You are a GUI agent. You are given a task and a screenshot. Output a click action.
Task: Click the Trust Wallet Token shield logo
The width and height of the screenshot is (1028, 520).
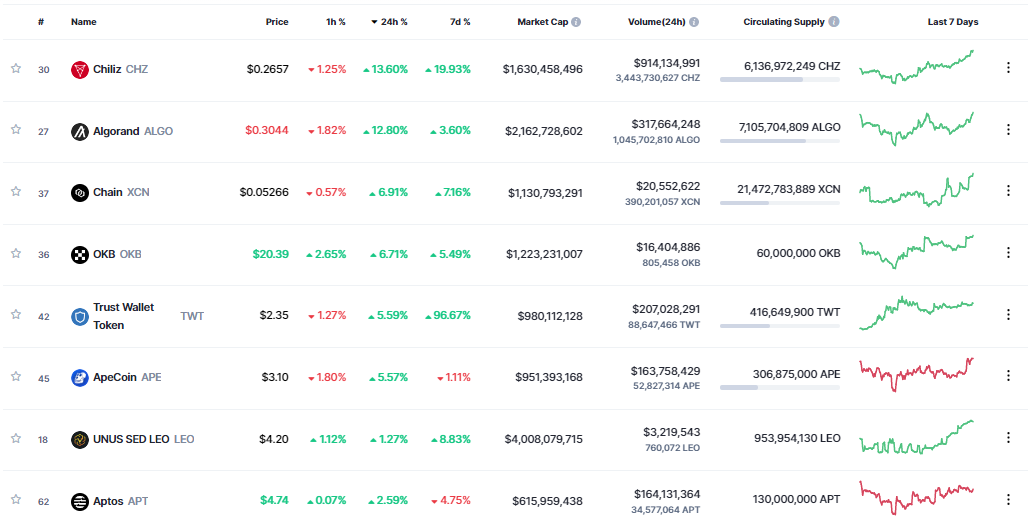pyautogui.click(x=79, y=317)
